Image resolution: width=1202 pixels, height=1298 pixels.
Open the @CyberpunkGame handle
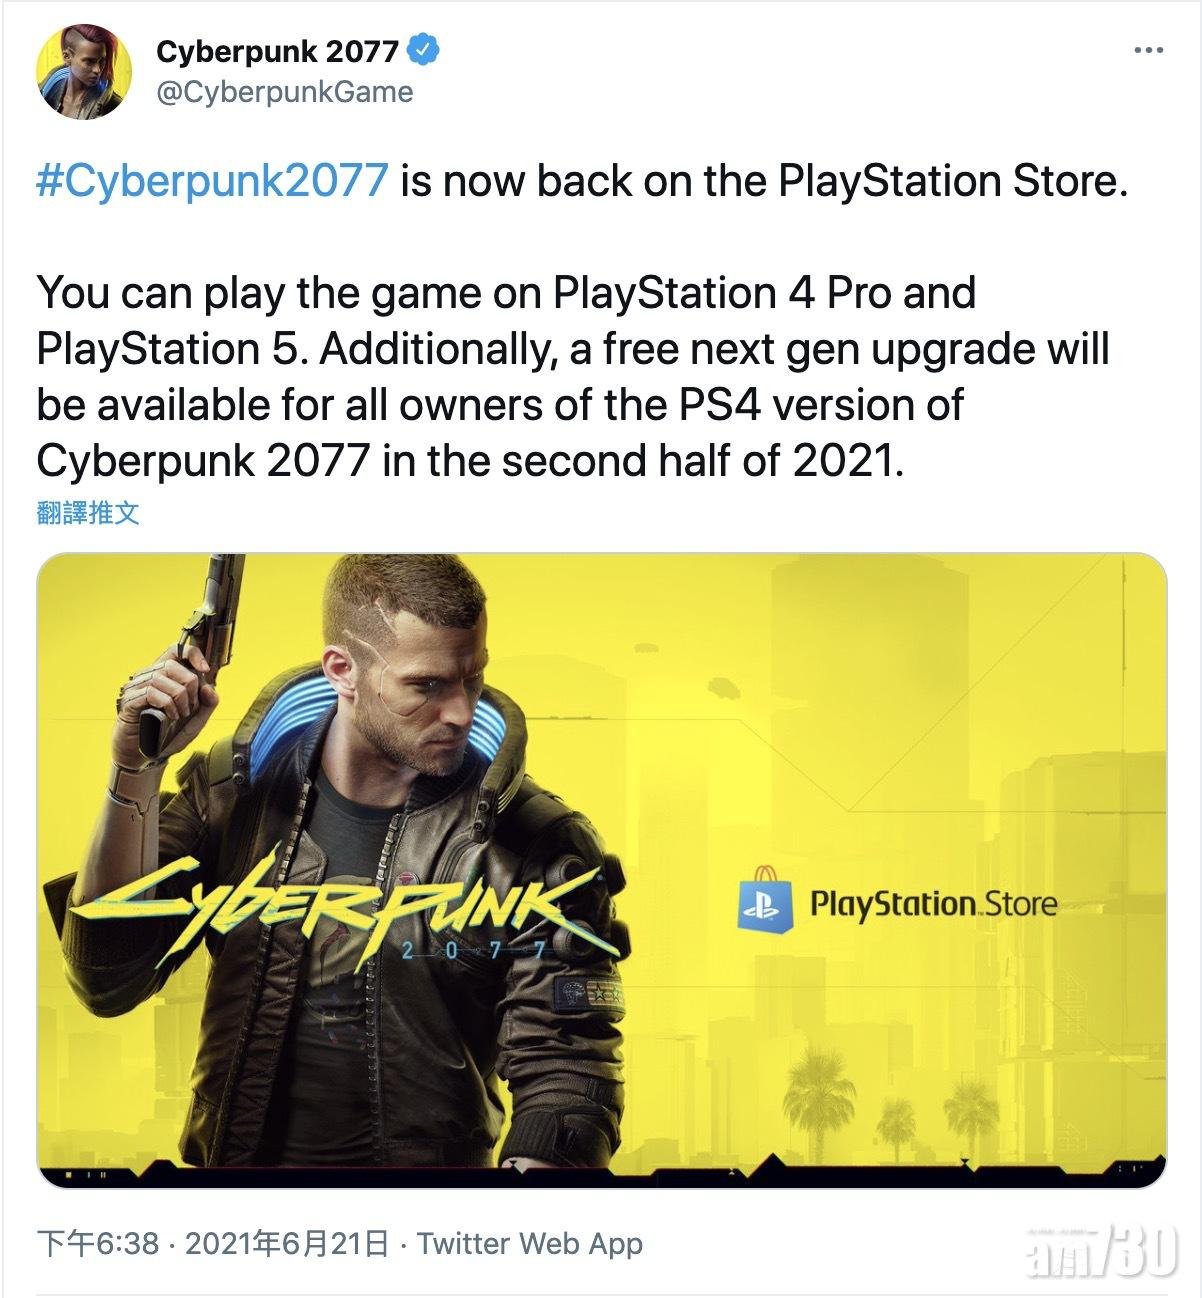tap(284, 92)
